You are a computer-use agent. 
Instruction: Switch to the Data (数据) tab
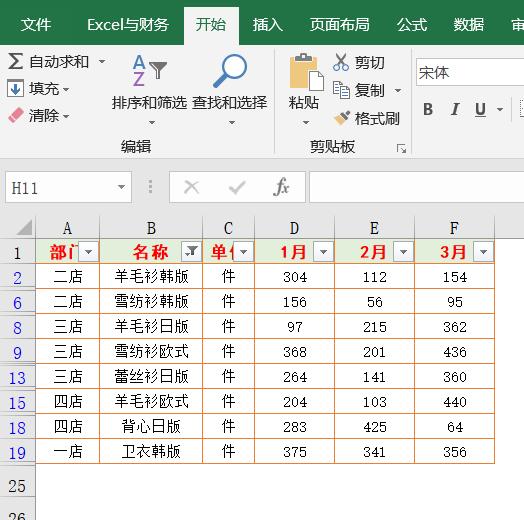(x=469, y=25)
